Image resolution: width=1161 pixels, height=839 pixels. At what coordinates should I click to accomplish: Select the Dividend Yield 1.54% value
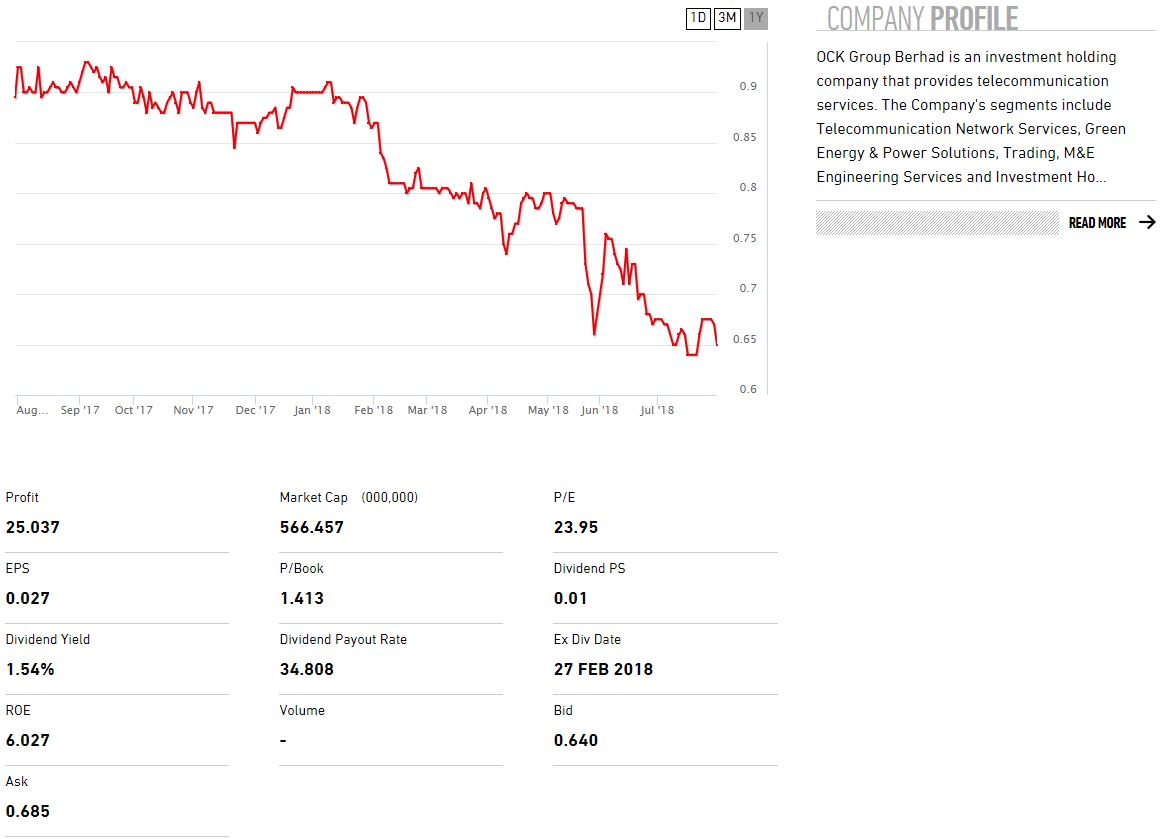click(x=30, y=669)
